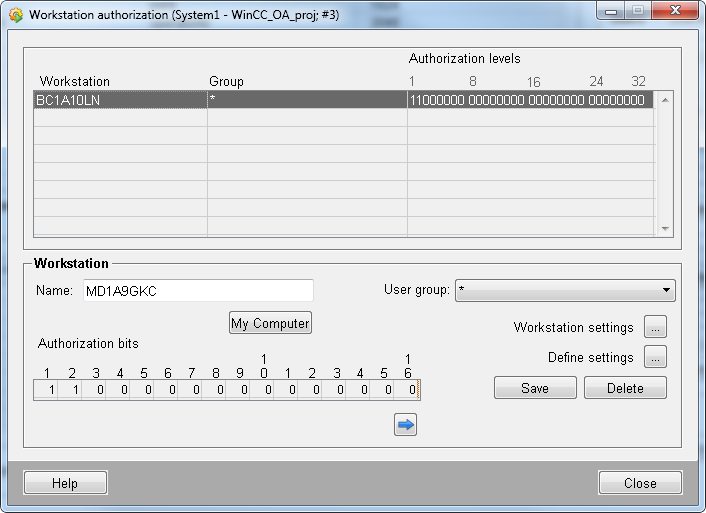The image size is (706, 513).
Task: Toggle authorization bit 15
Action: point(382,390)
